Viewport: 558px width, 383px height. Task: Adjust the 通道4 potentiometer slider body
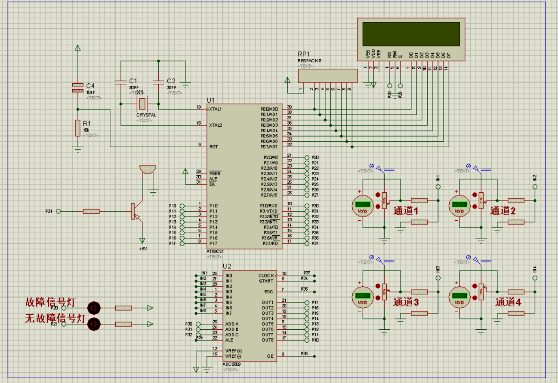pos(481,292)
